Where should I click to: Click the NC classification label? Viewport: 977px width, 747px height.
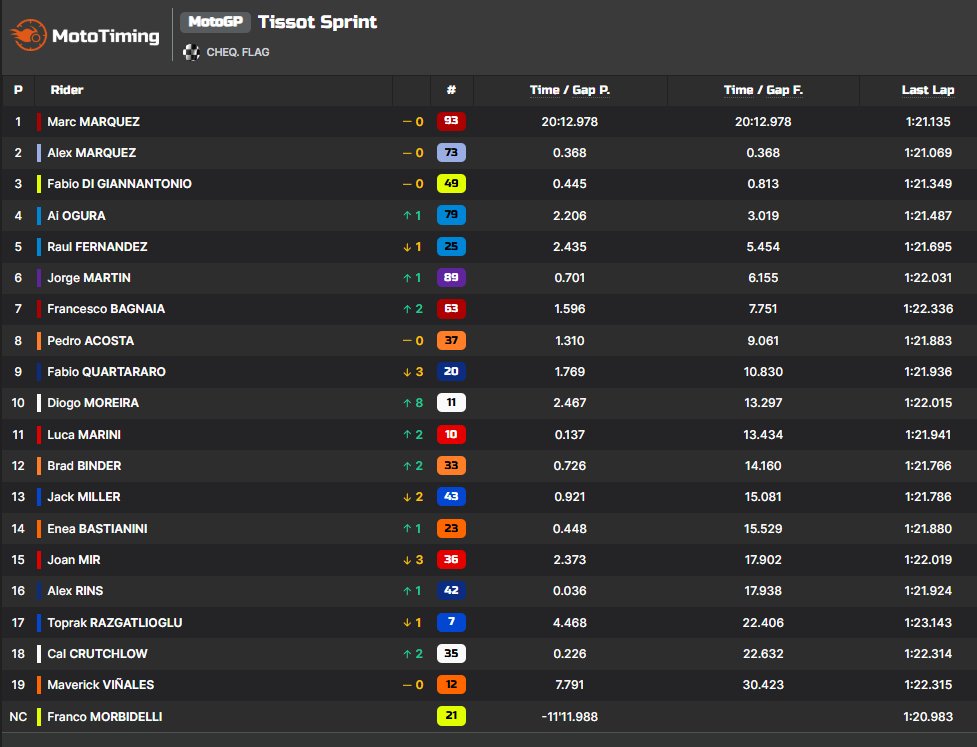point(18,716)
